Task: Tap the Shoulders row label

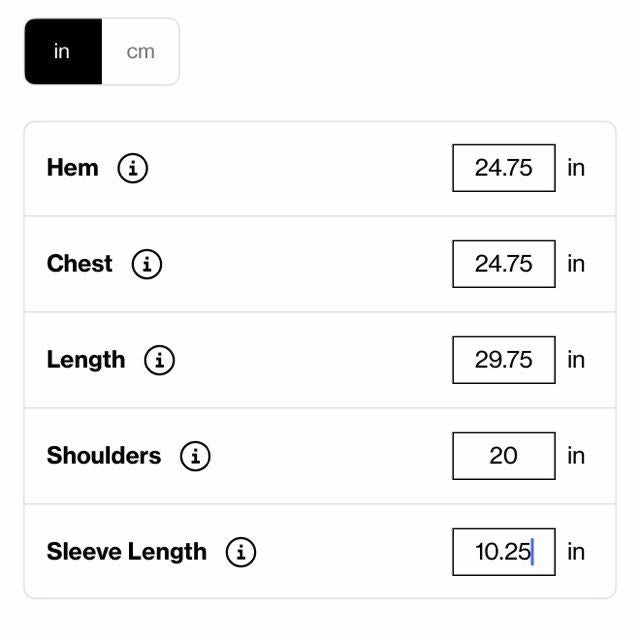Action: [x=104, y=456]
